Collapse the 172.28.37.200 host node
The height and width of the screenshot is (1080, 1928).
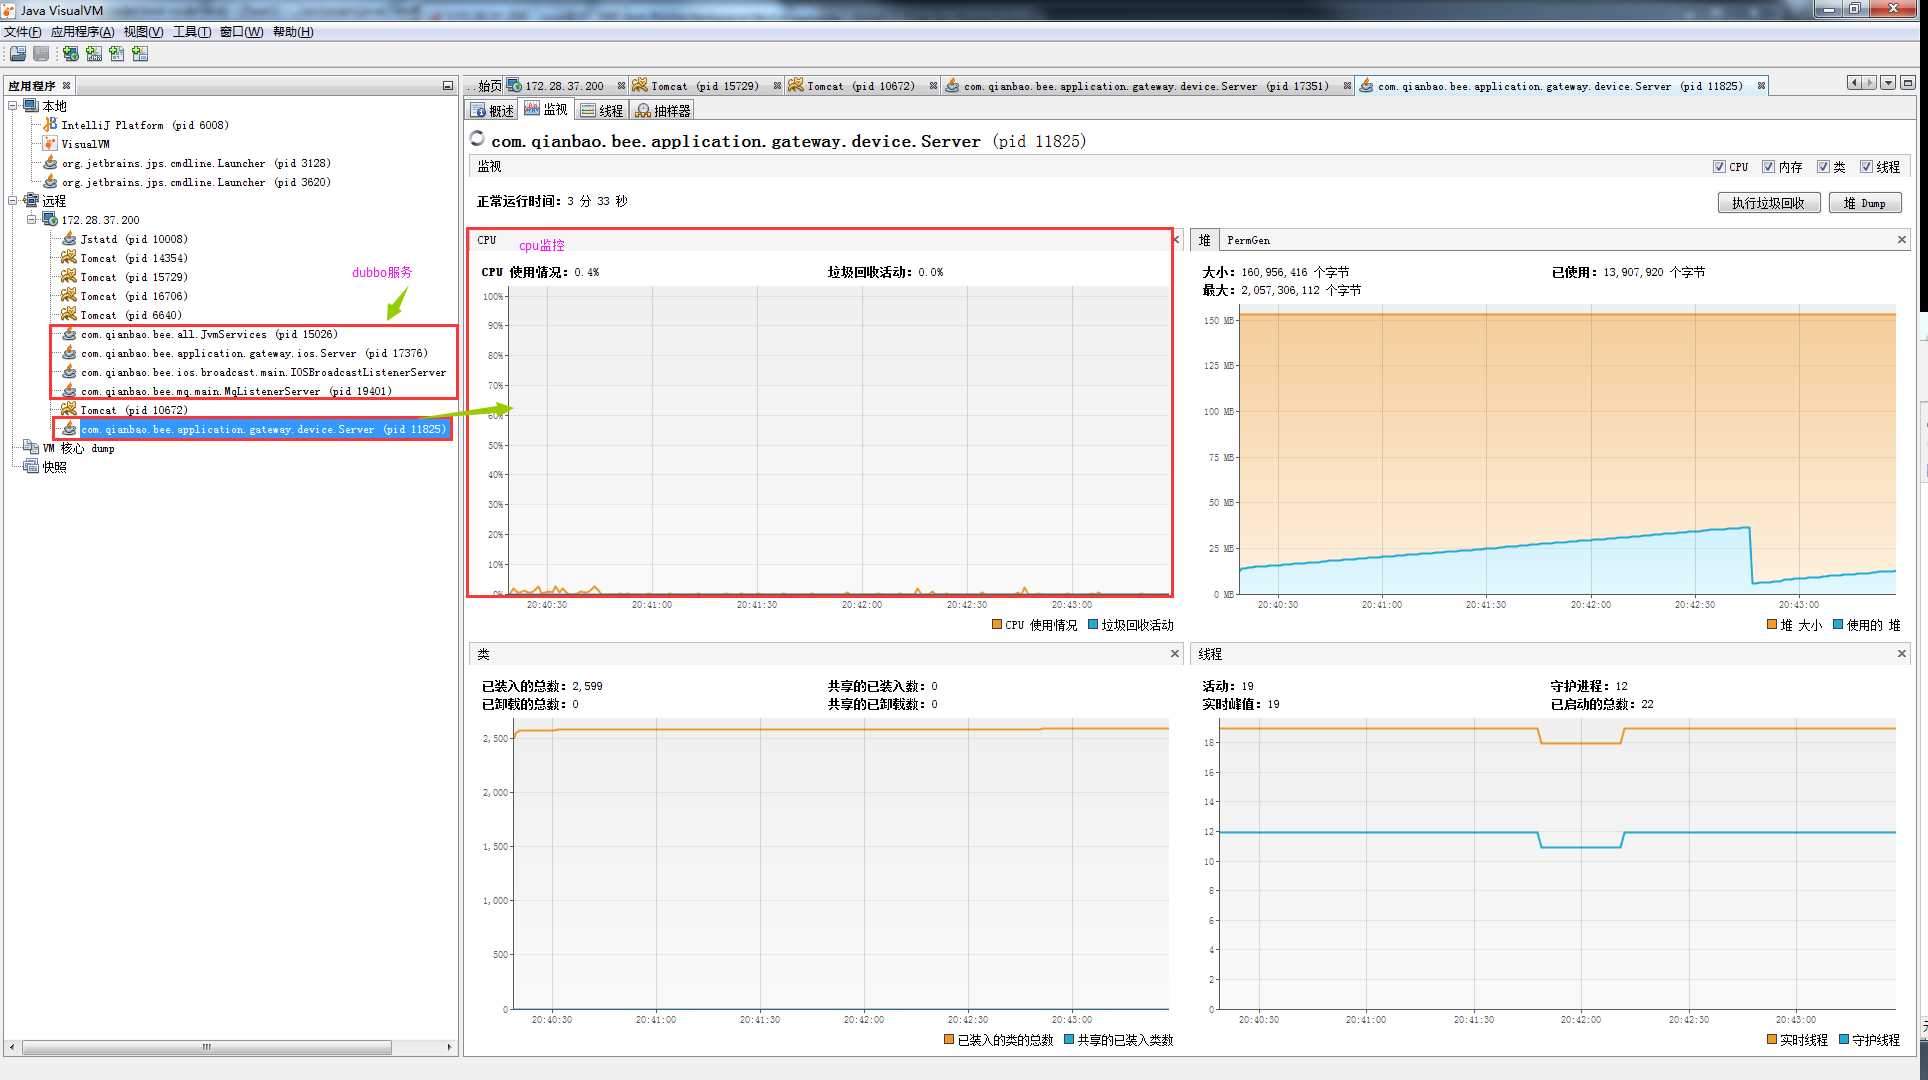[32, 219]
